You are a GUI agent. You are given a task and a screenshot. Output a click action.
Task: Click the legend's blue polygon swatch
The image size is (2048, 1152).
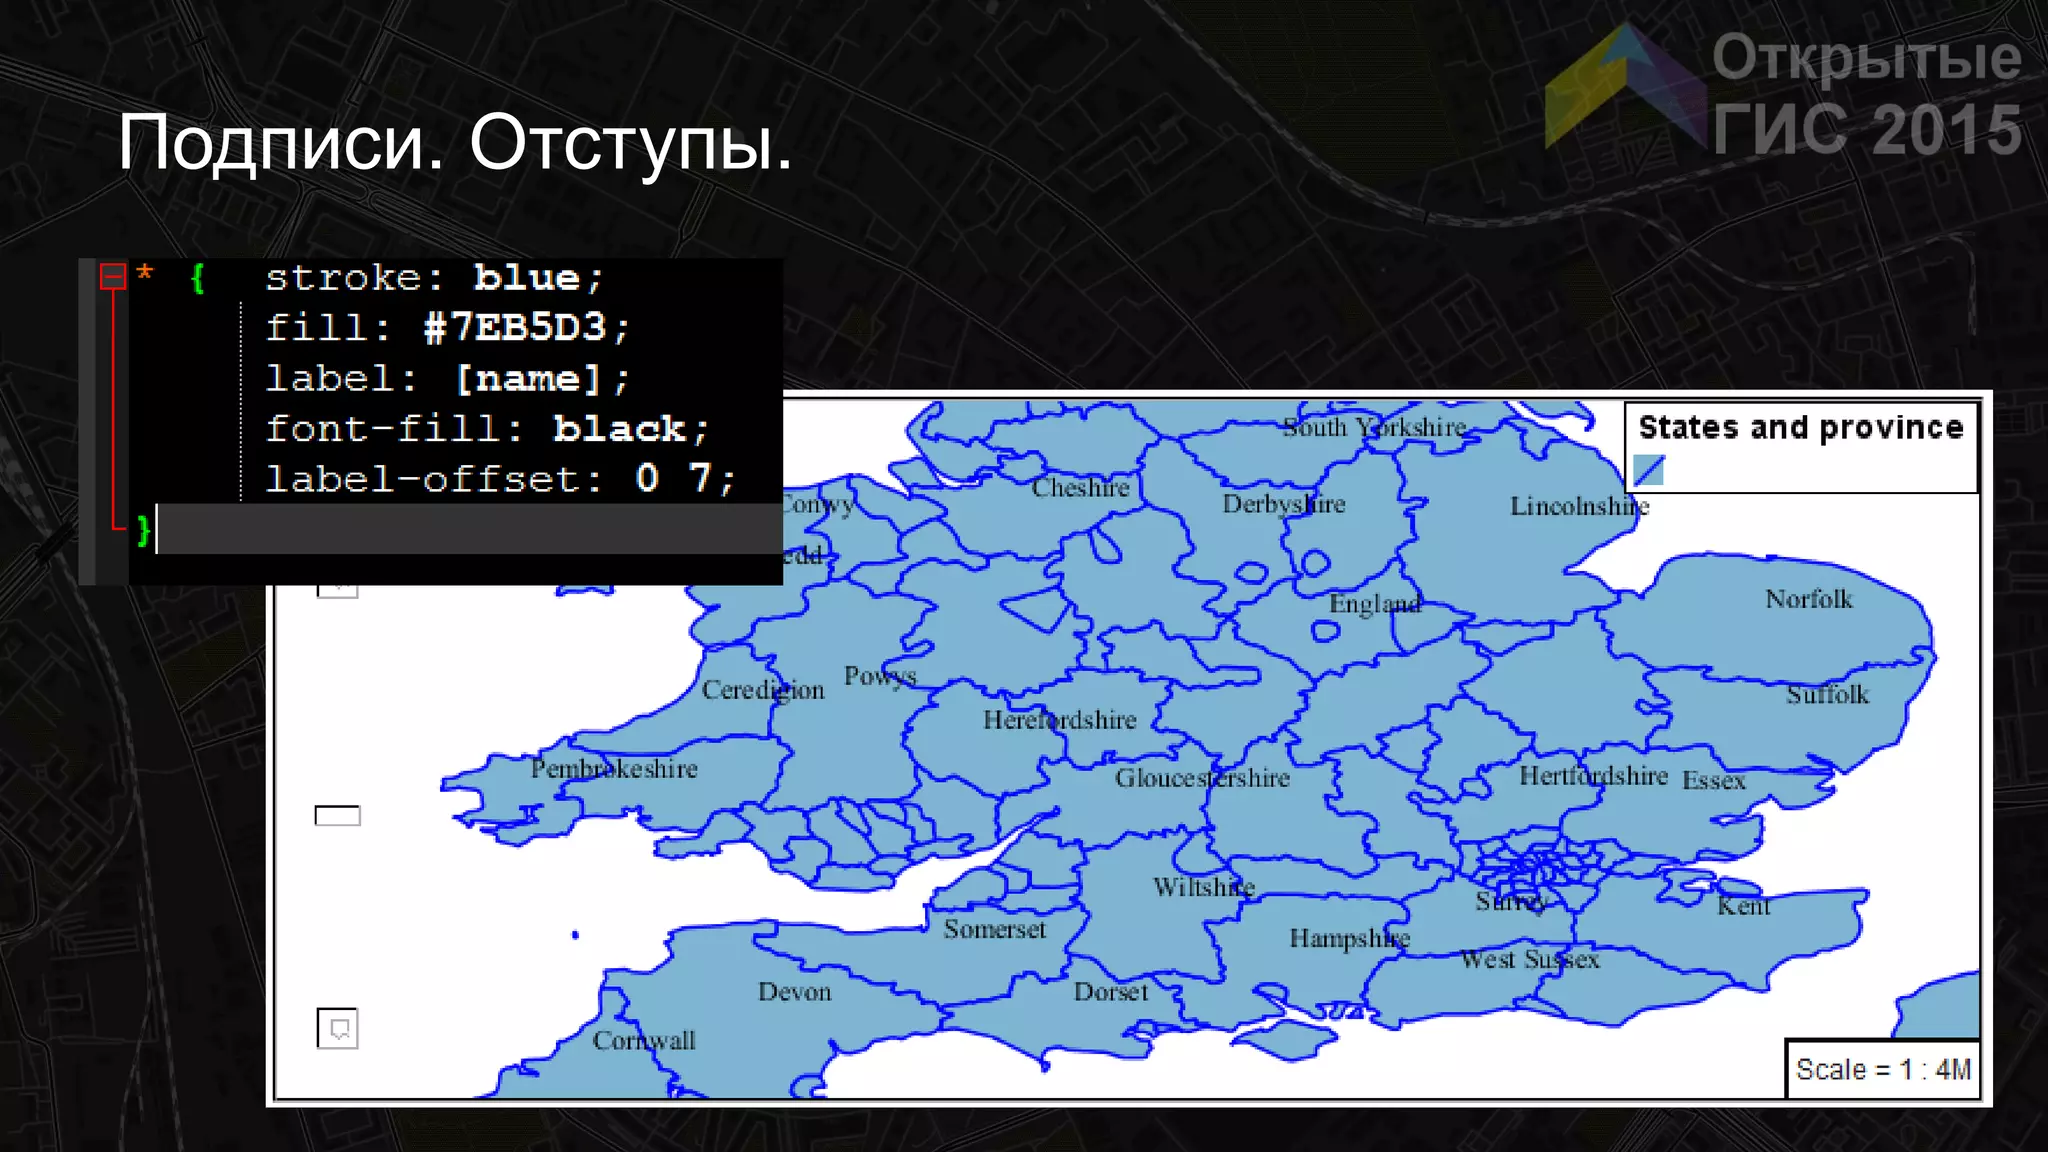pyautogui.click(x=1648, y=470)
